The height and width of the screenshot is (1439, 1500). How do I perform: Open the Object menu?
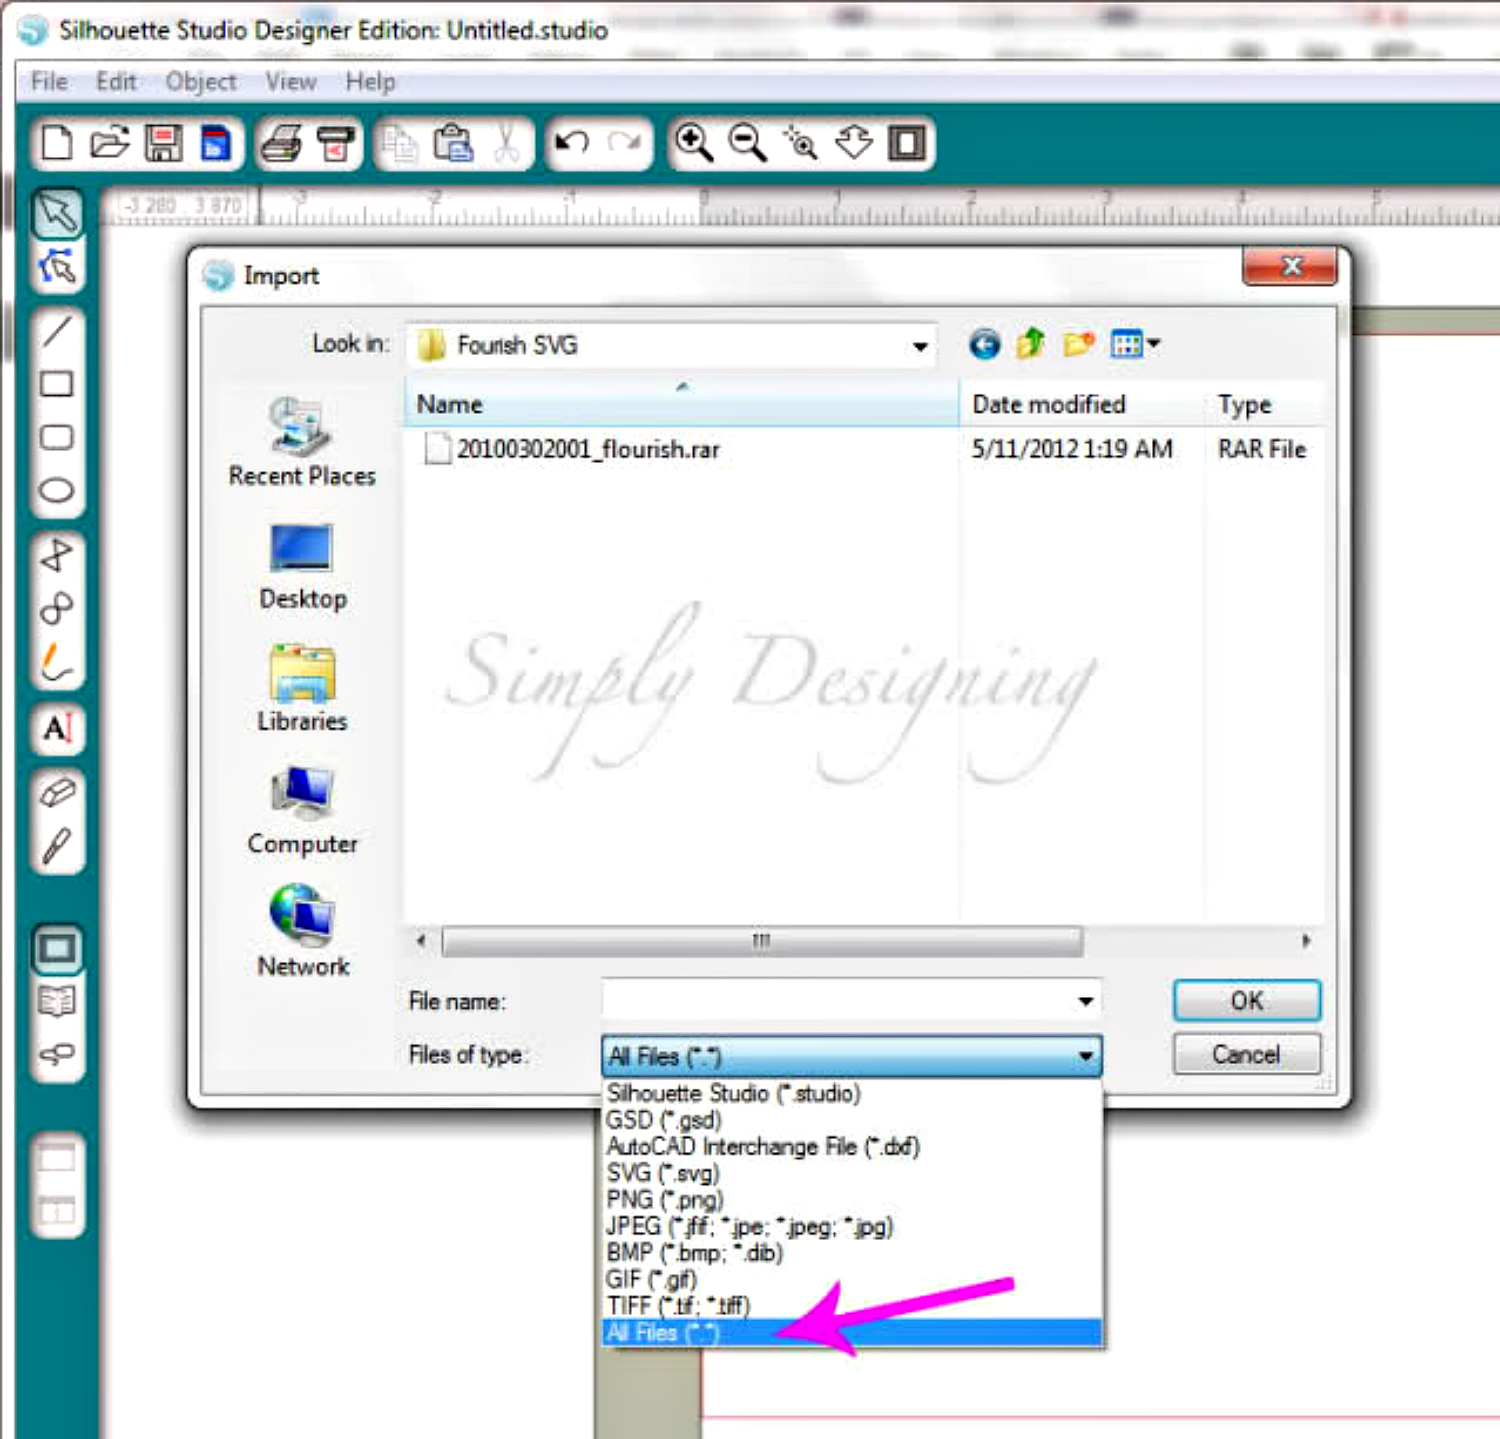[201, 82]
